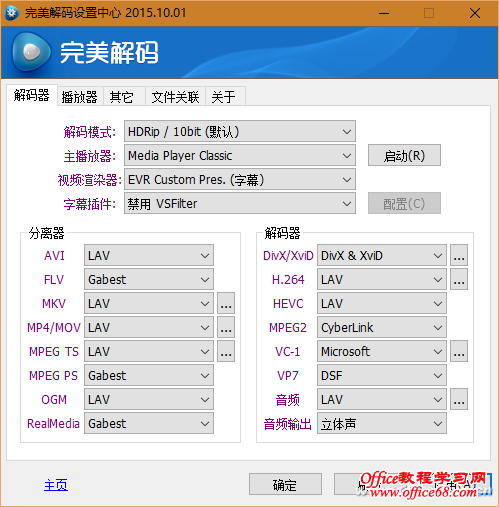Click the 解码模式 label
This screenshot has width=499, height=507.
tap(90, 132)
